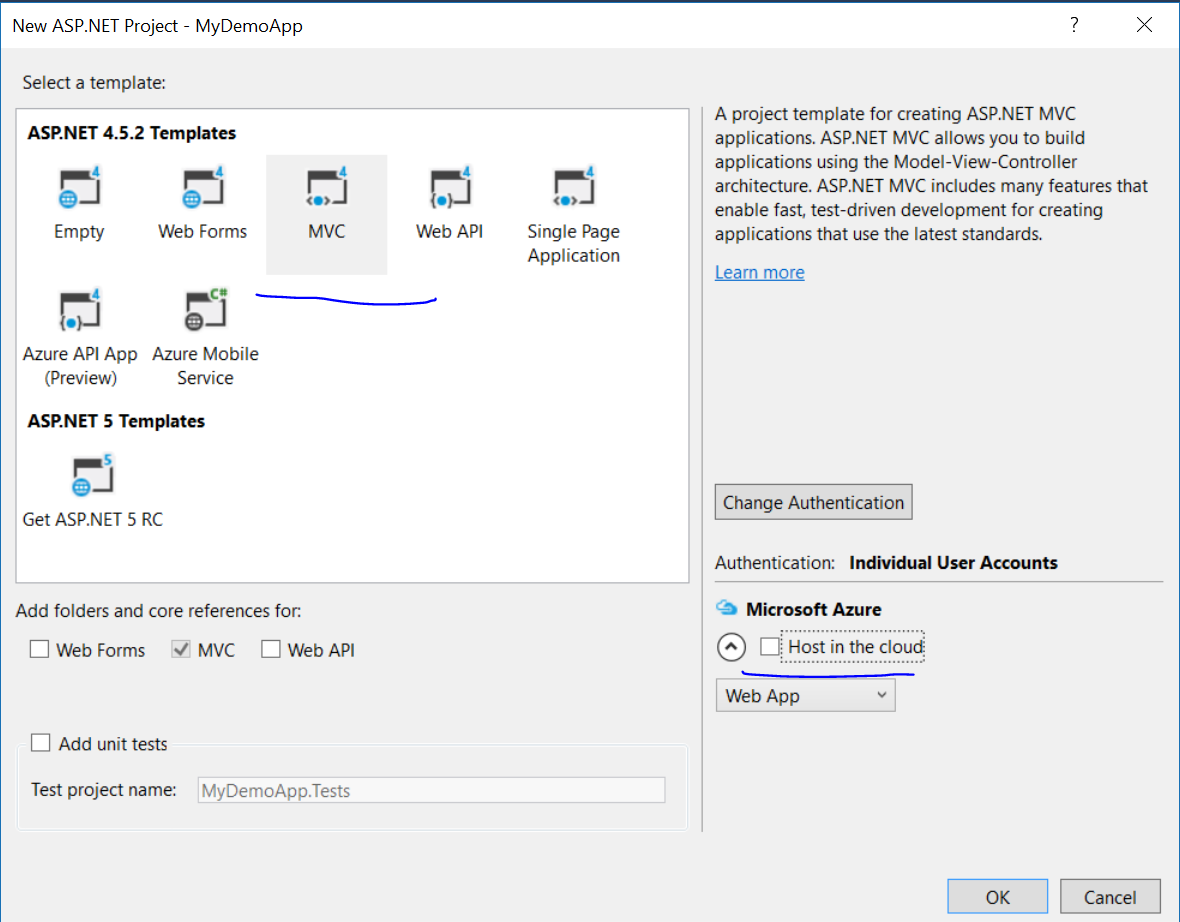The height and width of the screenshot is (922, 1180).
Task: Collapse the Microsoft Azure section chevron
Action: pos(731,647)
